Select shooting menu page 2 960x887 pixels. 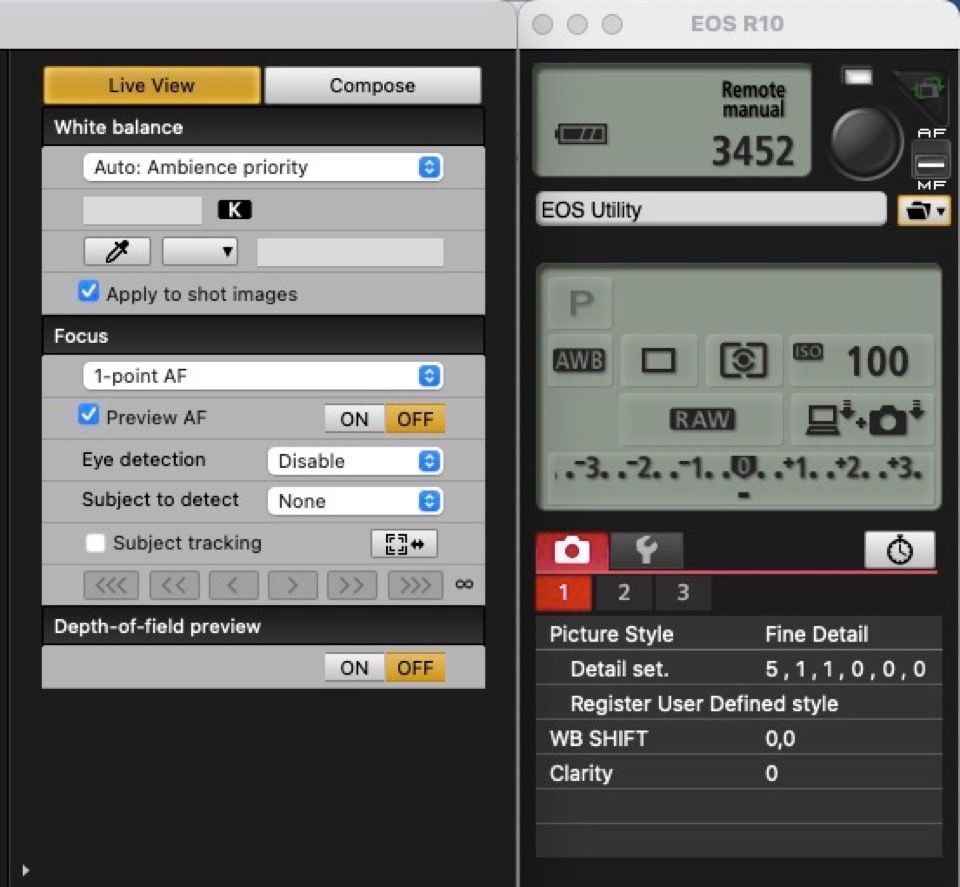click(624, 593)
